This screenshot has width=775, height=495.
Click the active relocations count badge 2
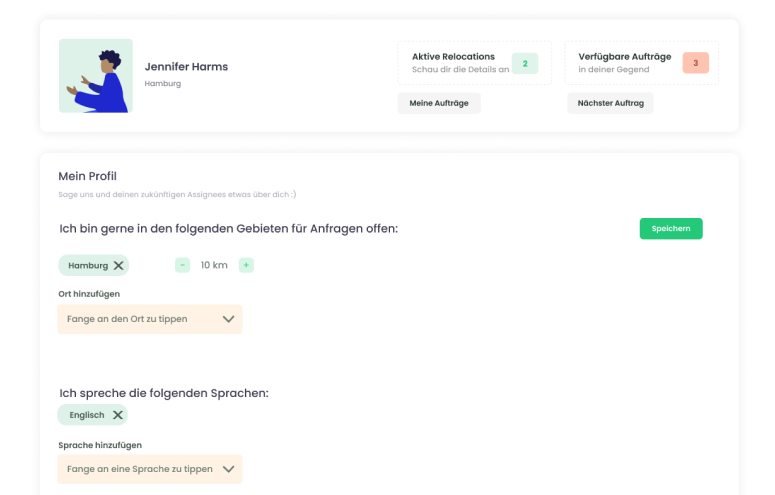coord(525,63)
